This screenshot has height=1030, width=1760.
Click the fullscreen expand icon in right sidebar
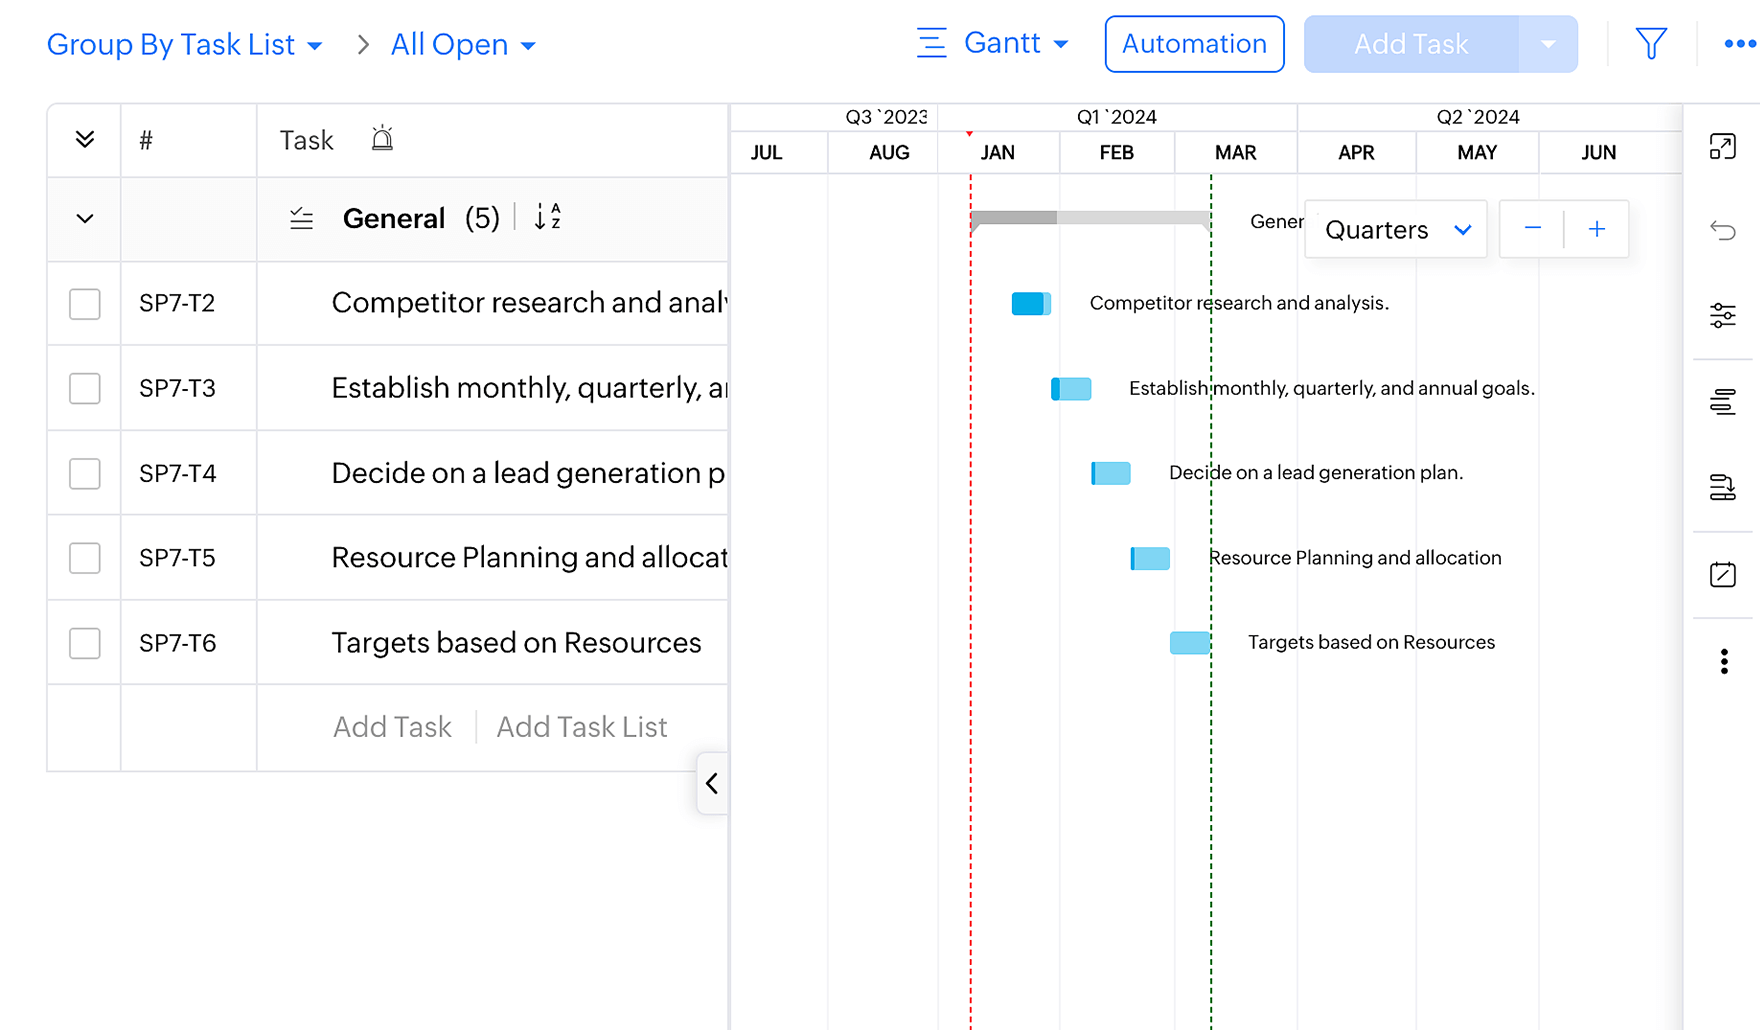coord(1722,147)
